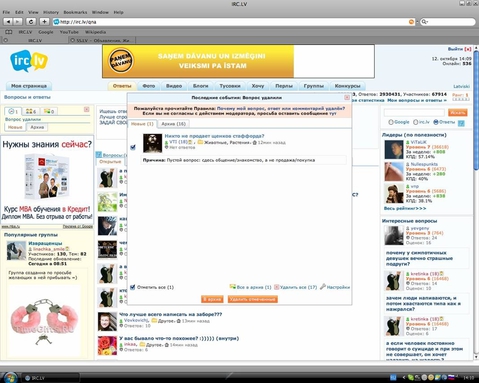
Task: Switch to the Архив (16) tab in popup
Action: (x=173, y=124)
